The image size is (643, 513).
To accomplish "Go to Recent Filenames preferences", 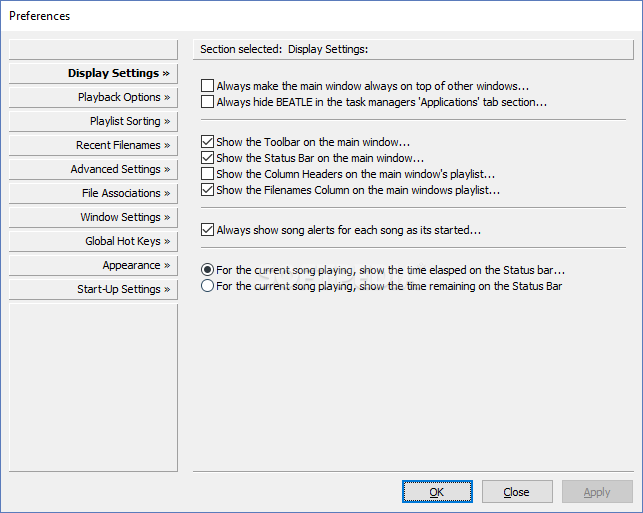I will (x=93, y=146).
